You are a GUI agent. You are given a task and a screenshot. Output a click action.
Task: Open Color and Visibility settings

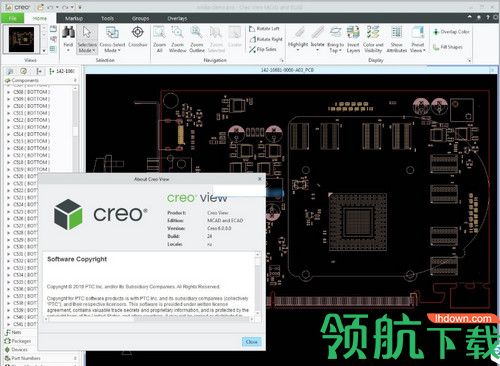pyautogui.click(x=373, y=33)
